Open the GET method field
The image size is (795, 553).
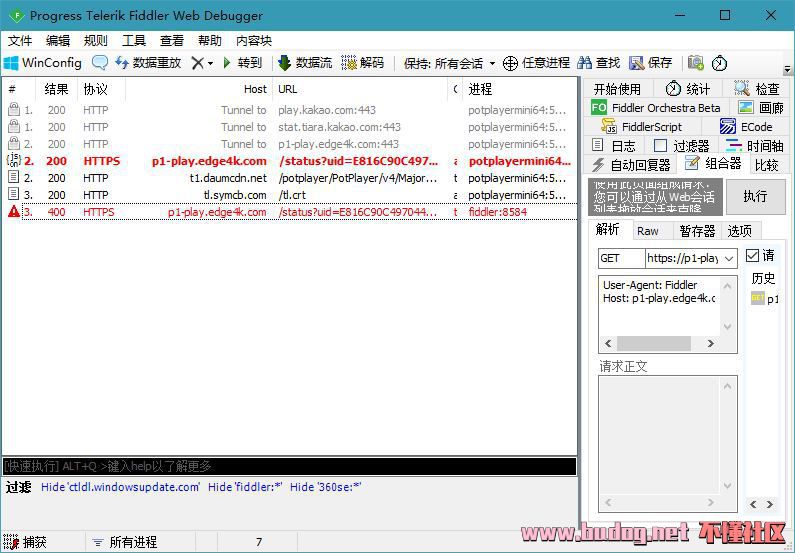(621, 259)
